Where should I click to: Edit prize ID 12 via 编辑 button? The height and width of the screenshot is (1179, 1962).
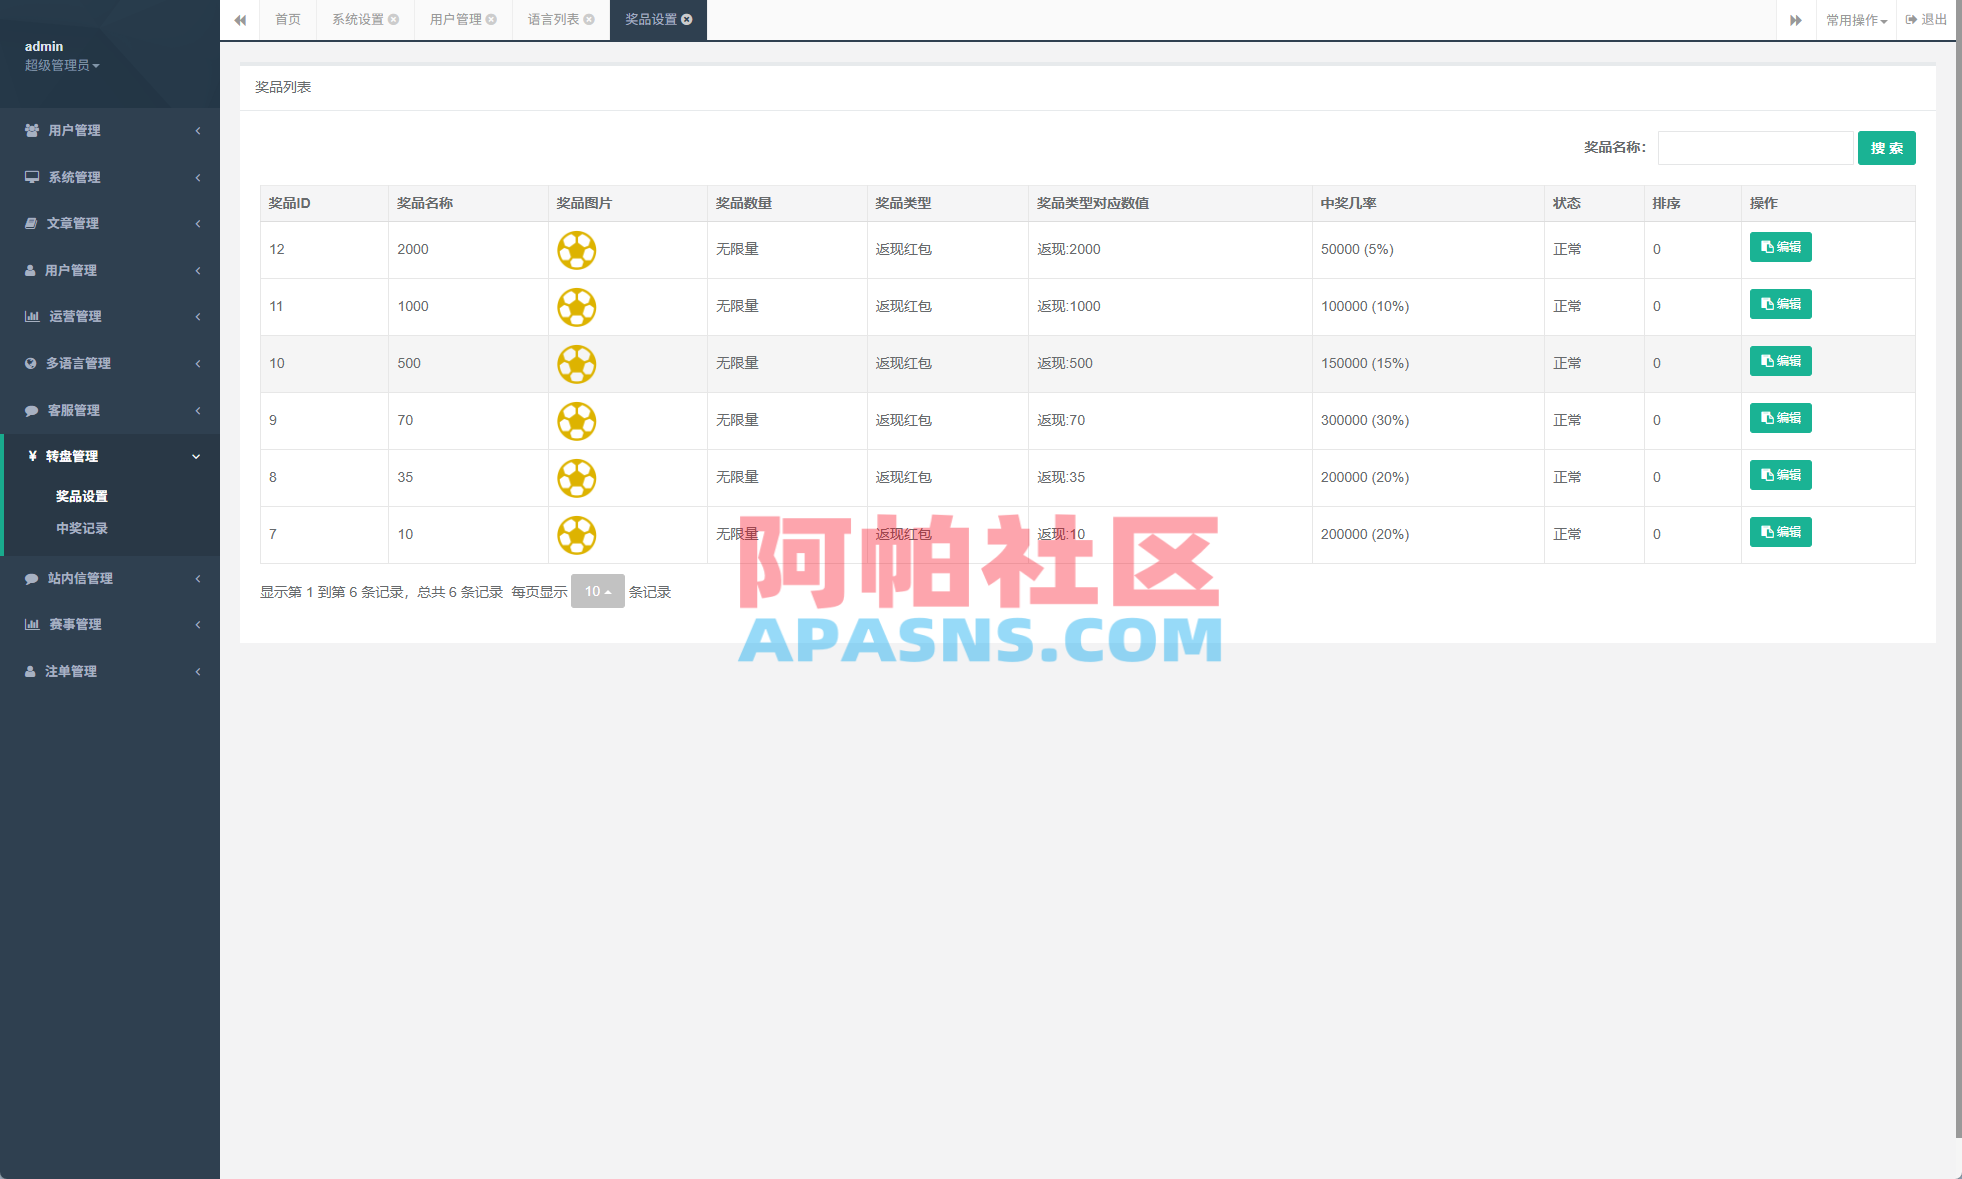pos(1780,247)
